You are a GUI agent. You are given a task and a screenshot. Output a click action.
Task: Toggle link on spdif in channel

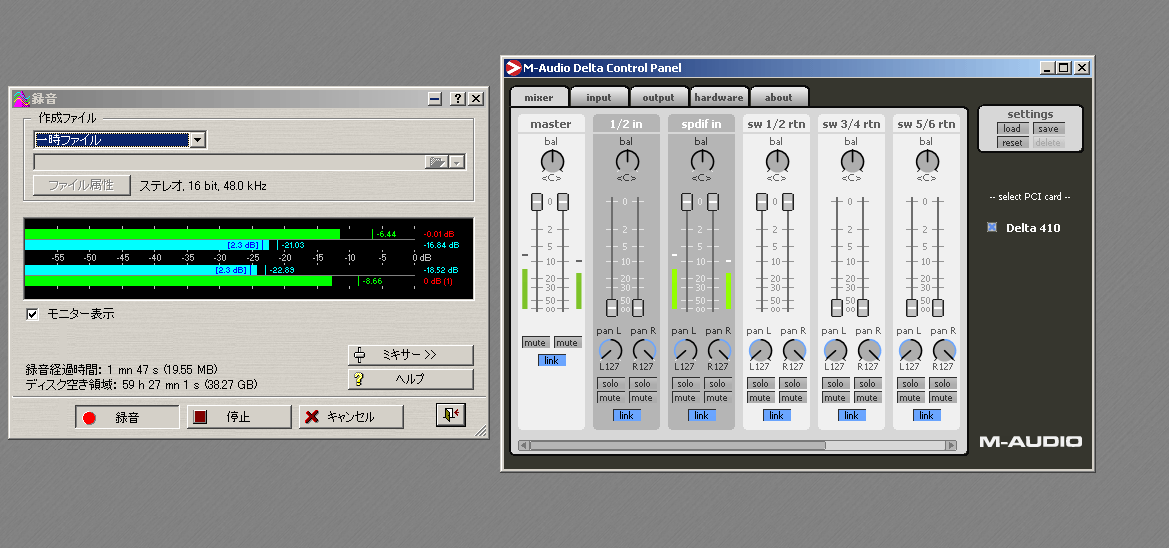[702, 415]
